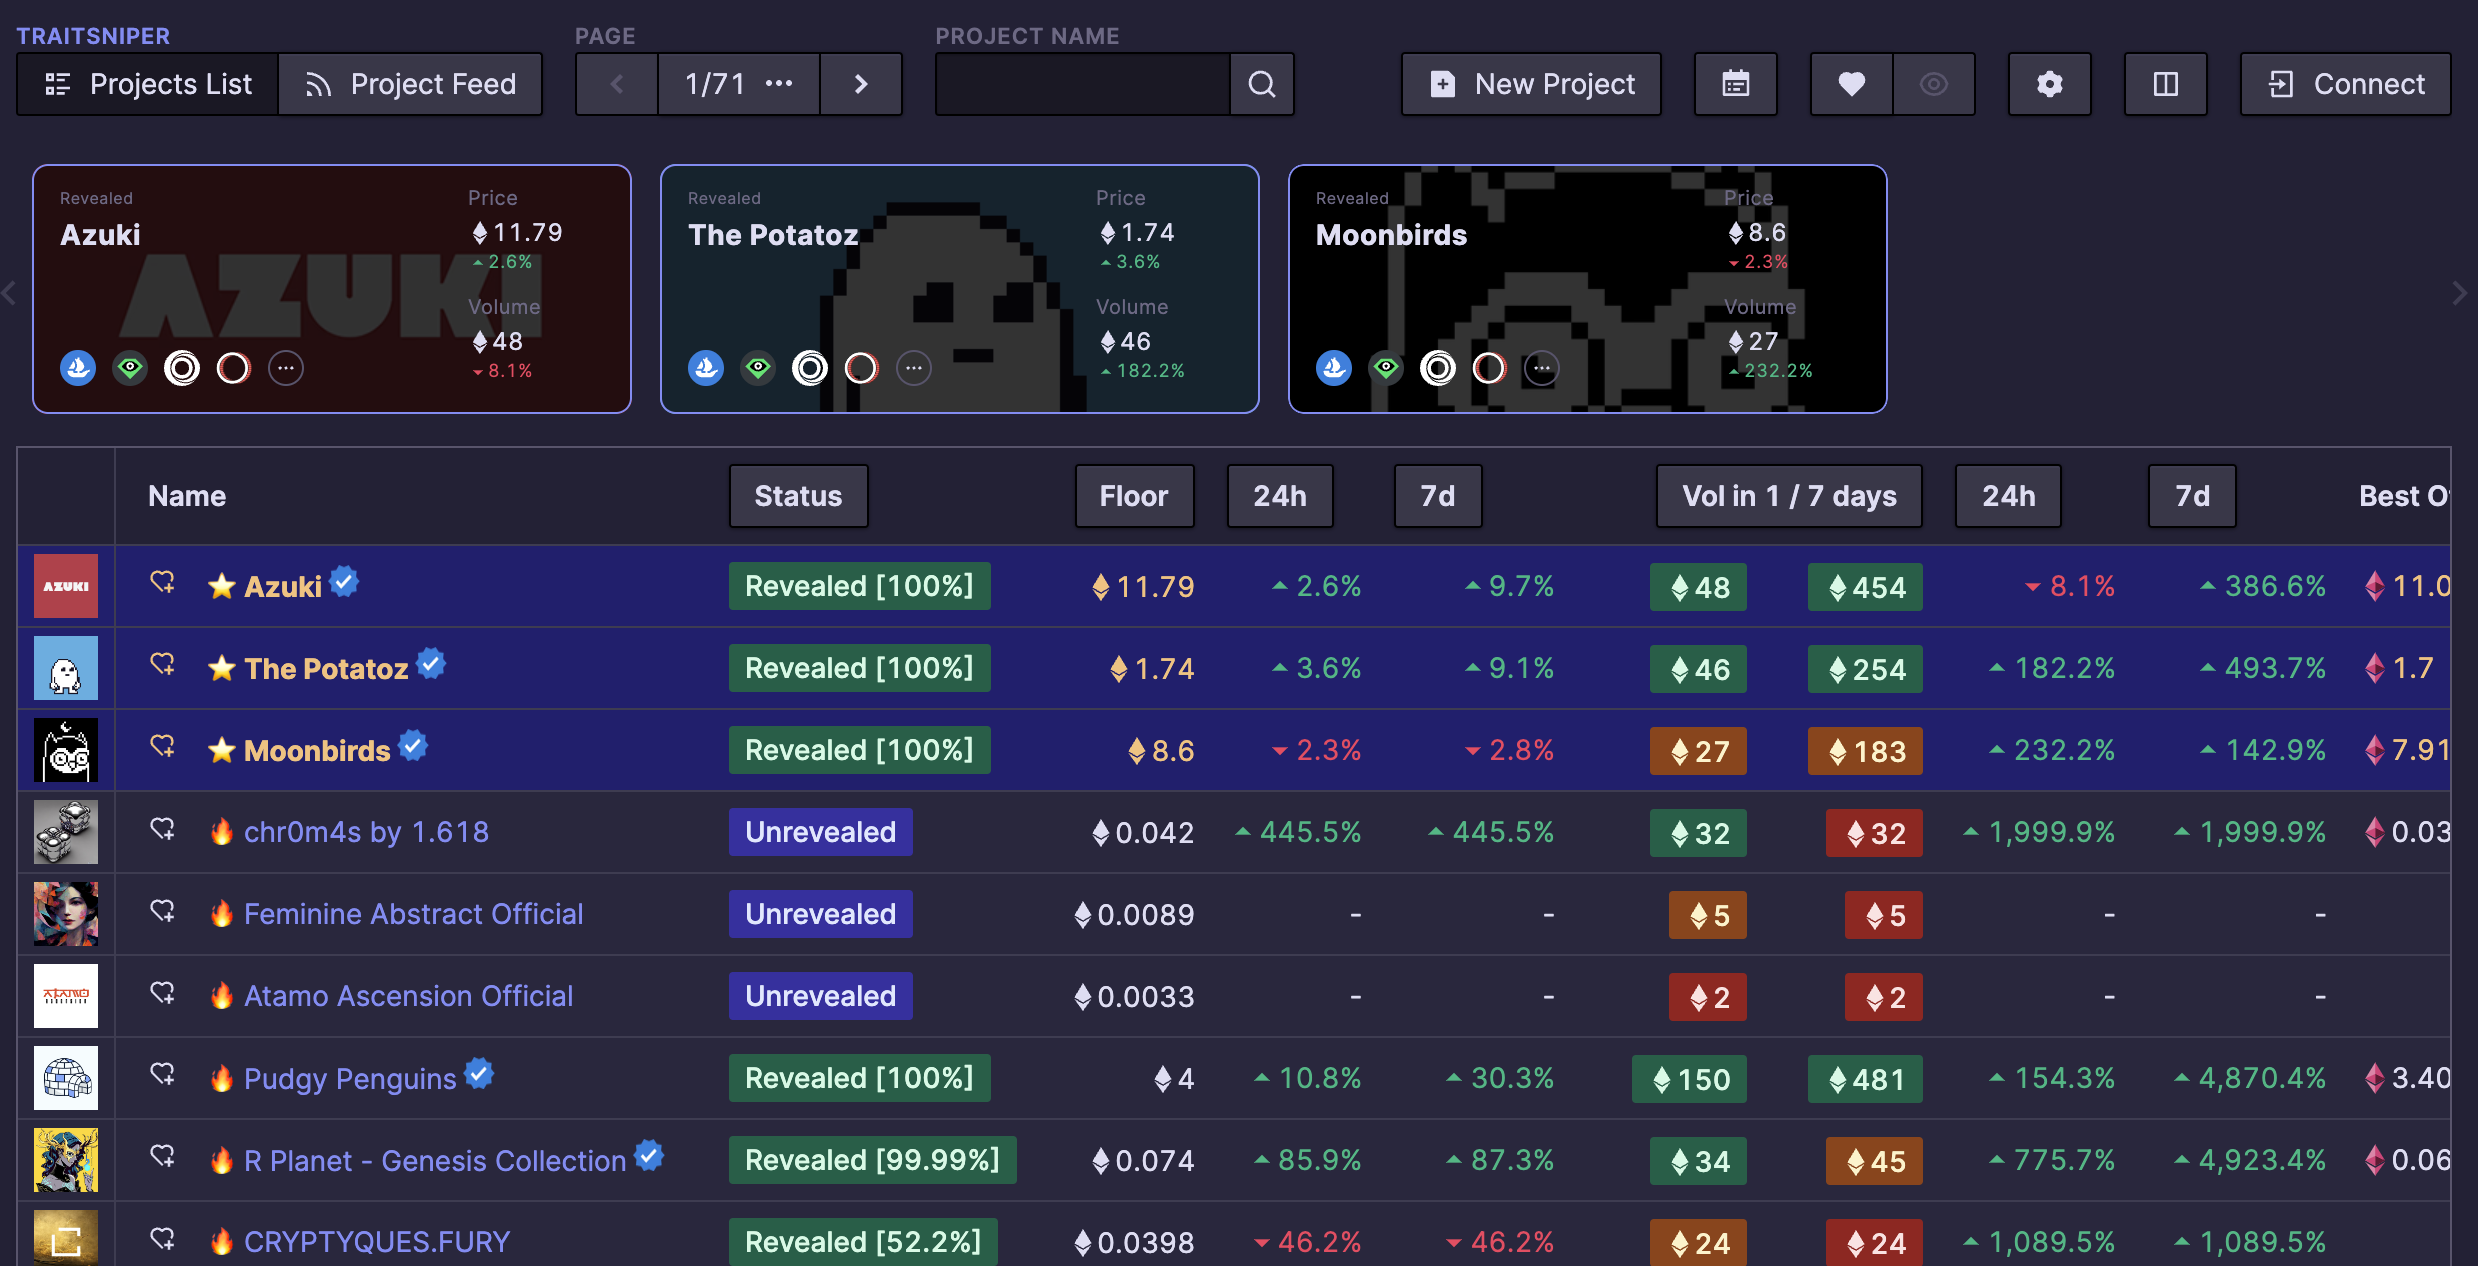Viewport: 2478px width, 1266px height.
Task: Open the chr0m4s by 1.618 project
Action: [x=366, y=832]
